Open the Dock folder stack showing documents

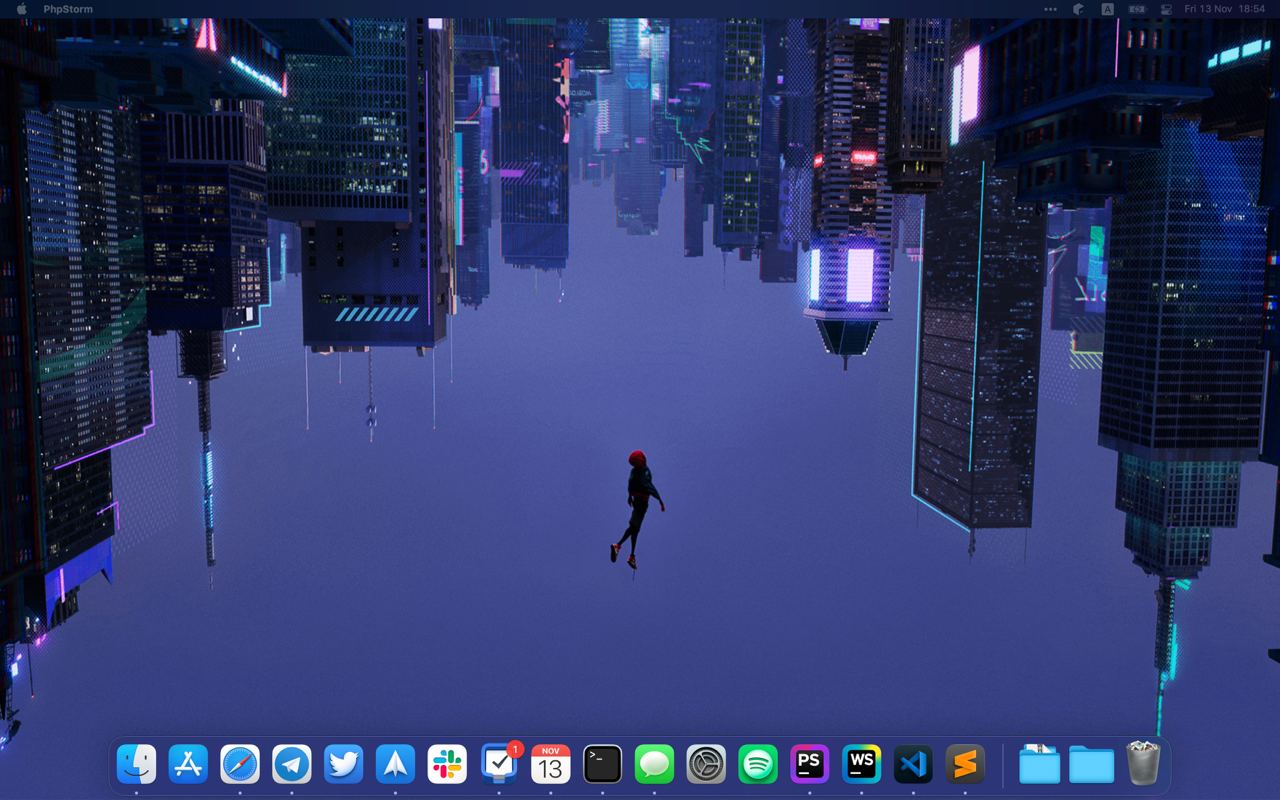click(x=1040, y=765)
